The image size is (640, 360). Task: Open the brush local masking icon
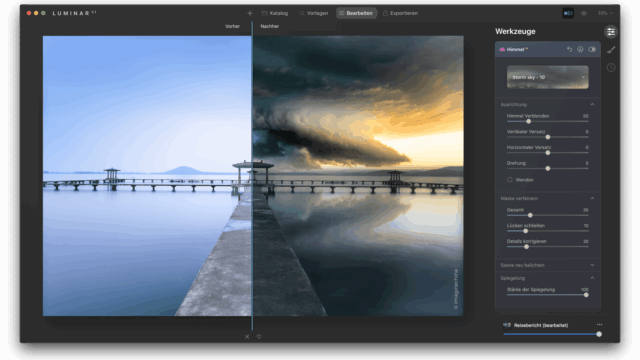coord(611,50)
